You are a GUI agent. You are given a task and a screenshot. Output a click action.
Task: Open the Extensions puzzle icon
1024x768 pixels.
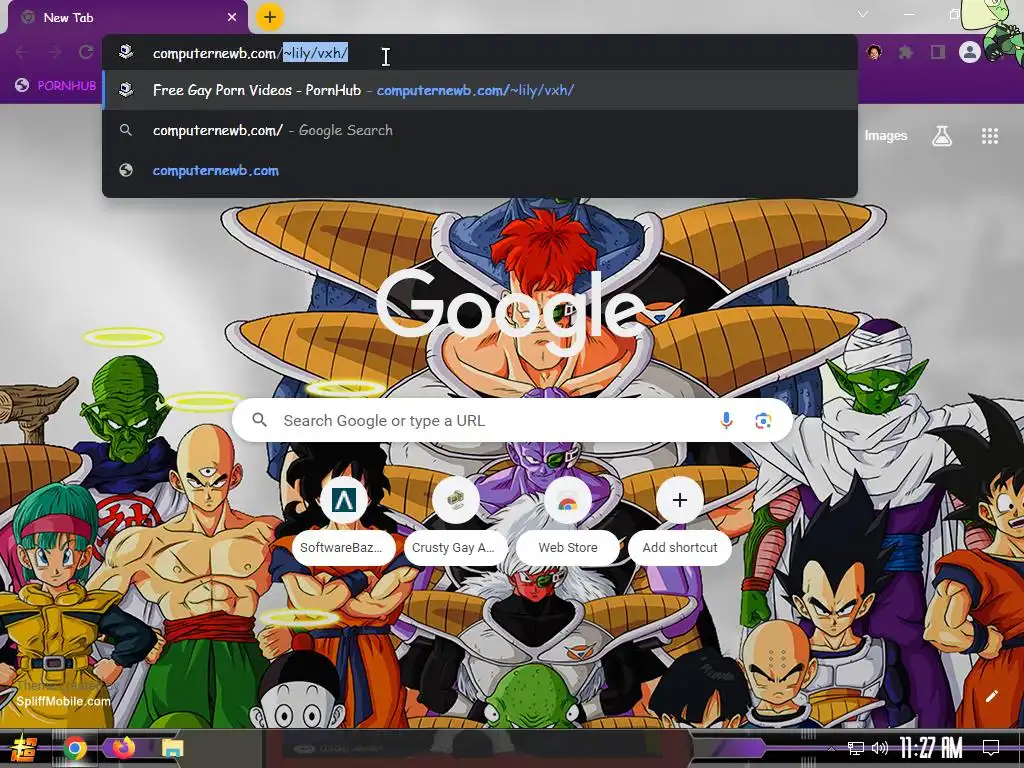(x=905, y=52)
